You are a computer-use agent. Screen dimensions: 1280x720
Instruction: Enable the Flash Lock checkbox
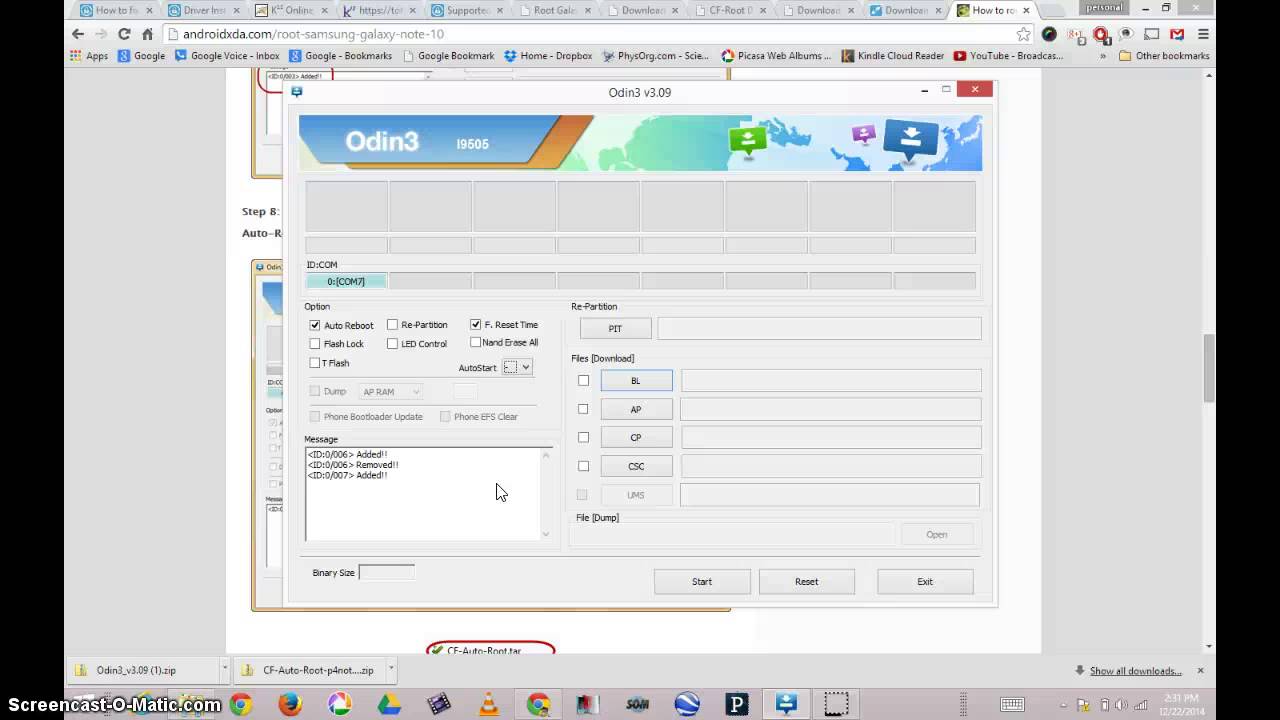[315, 344]
